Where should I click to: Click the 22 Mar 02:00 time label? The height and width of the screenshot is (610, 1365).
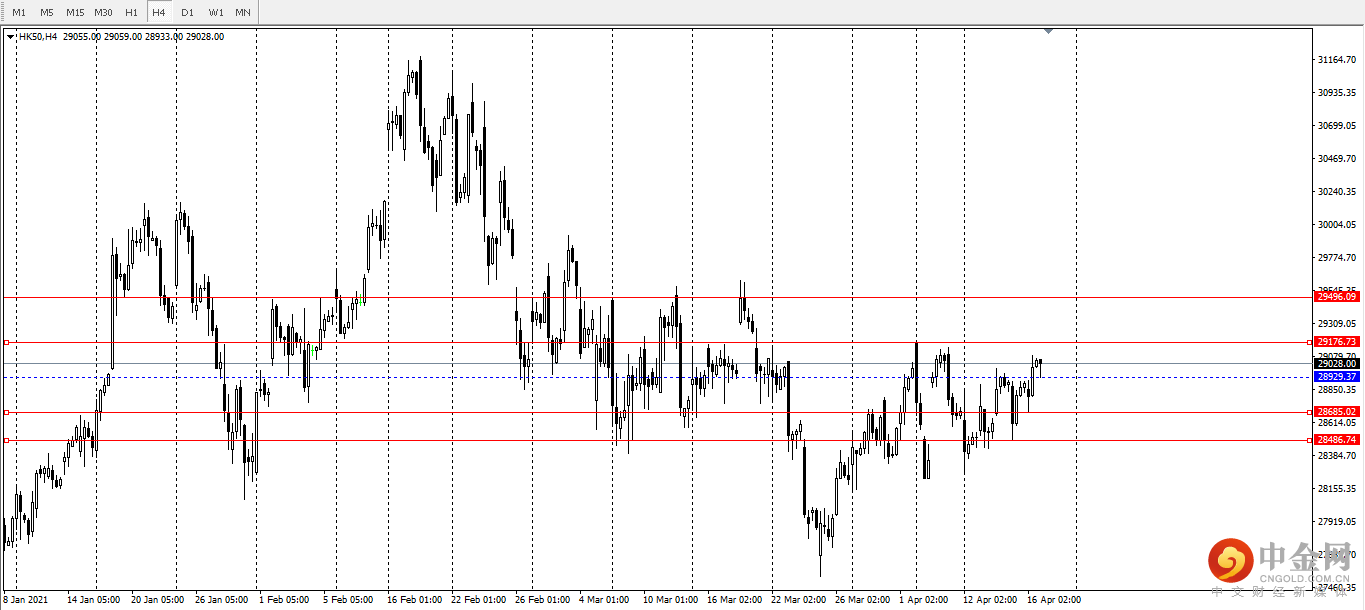coord(799,600)
